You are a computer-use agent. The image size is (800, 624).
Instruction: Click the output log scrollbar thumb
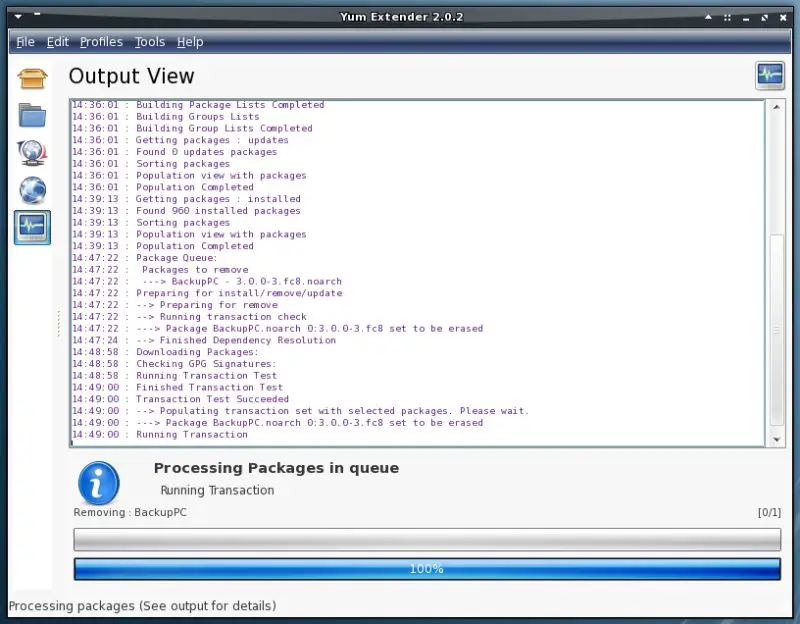[x=776, y=330]
